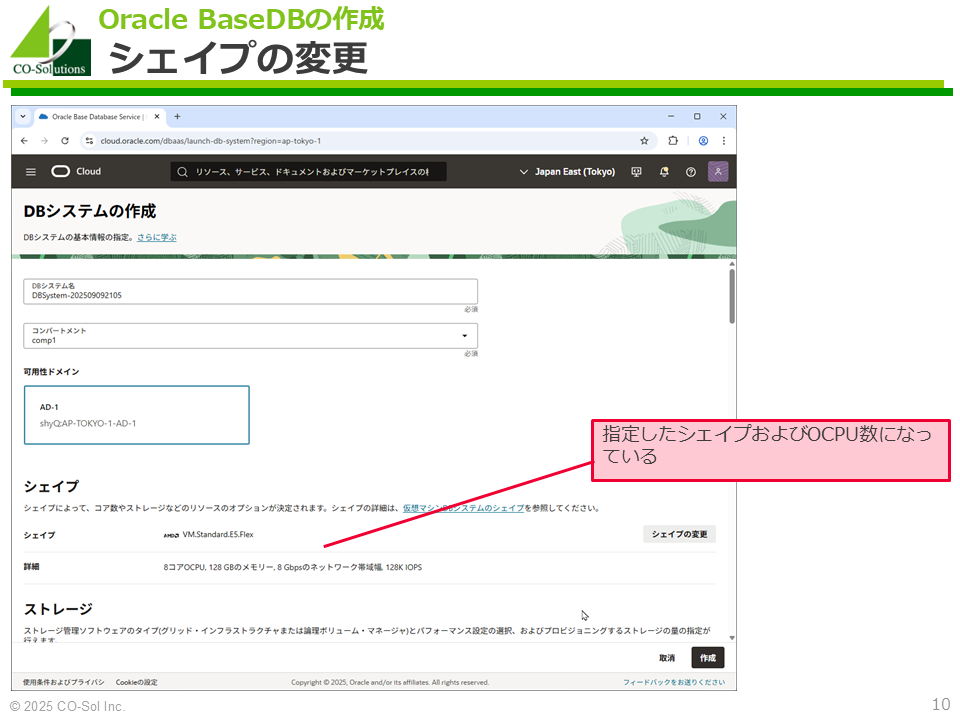This screenshot has height=720, width=960.
Task: Go back with the browser back arrow
Action: point(24,141)
